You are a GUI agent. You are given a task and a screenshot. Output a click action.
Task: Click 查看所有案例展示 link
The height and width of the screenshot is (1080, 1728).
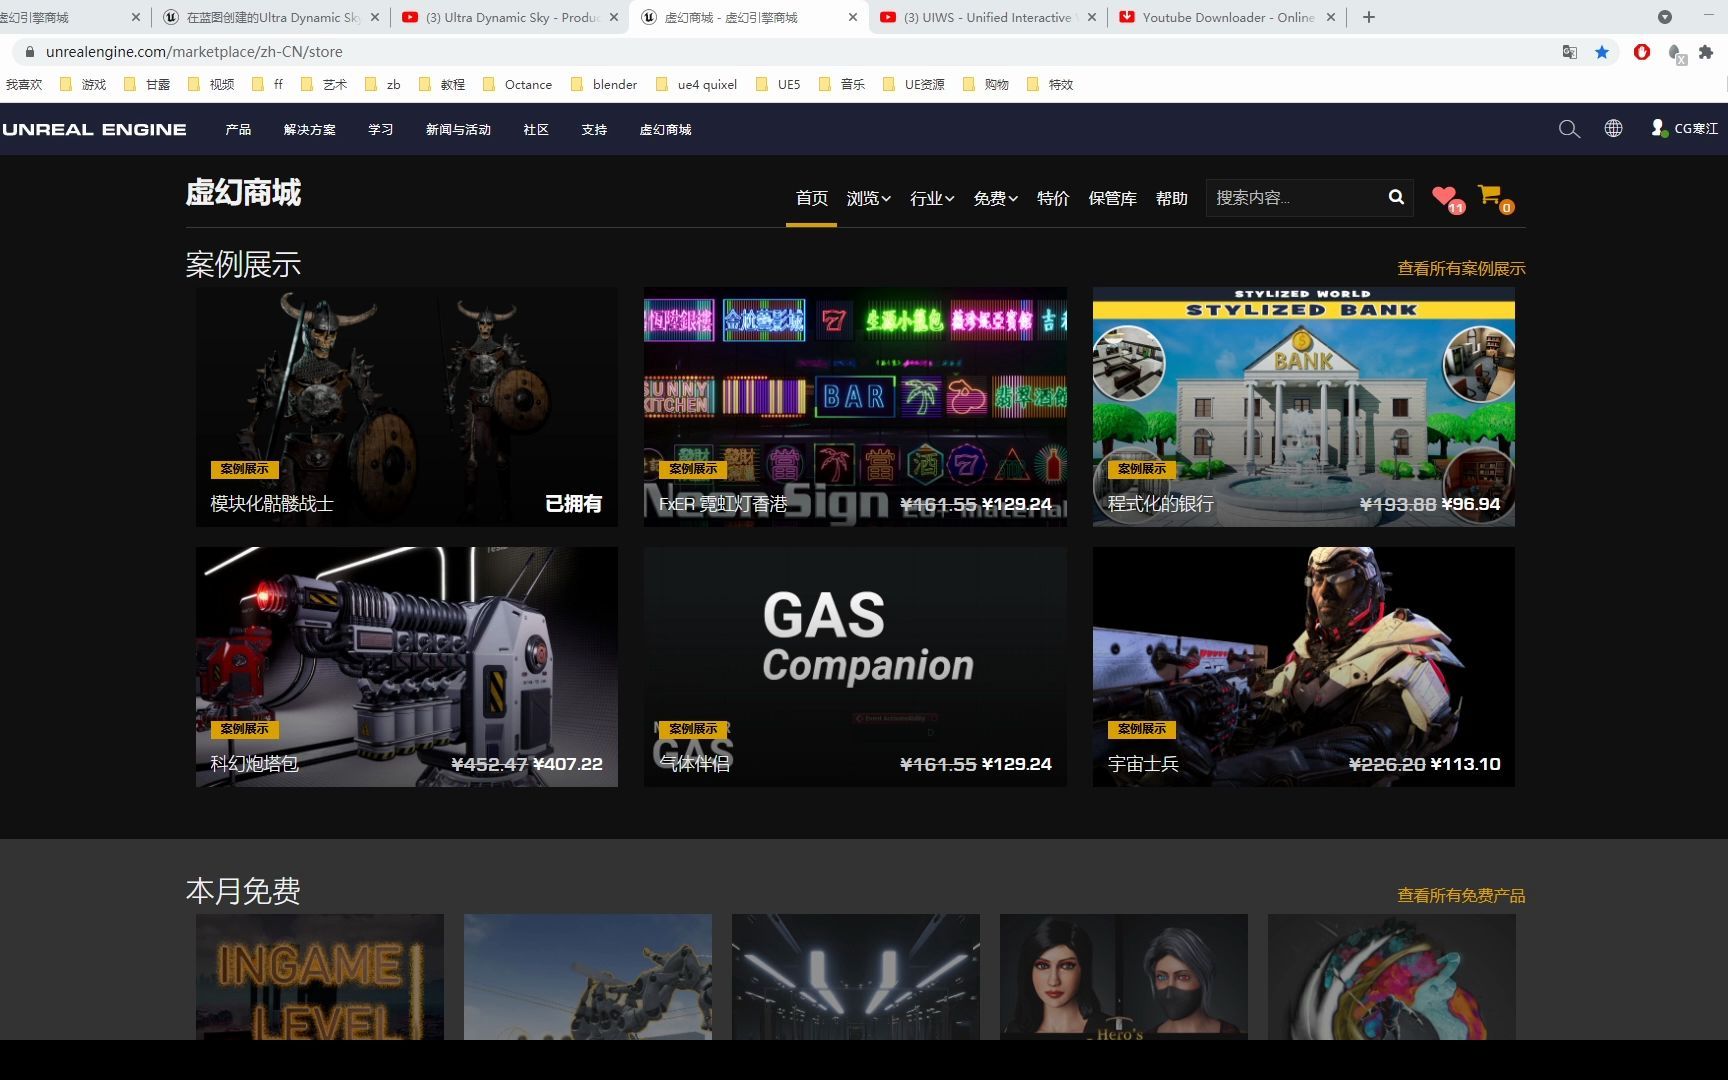point(1461,268)
